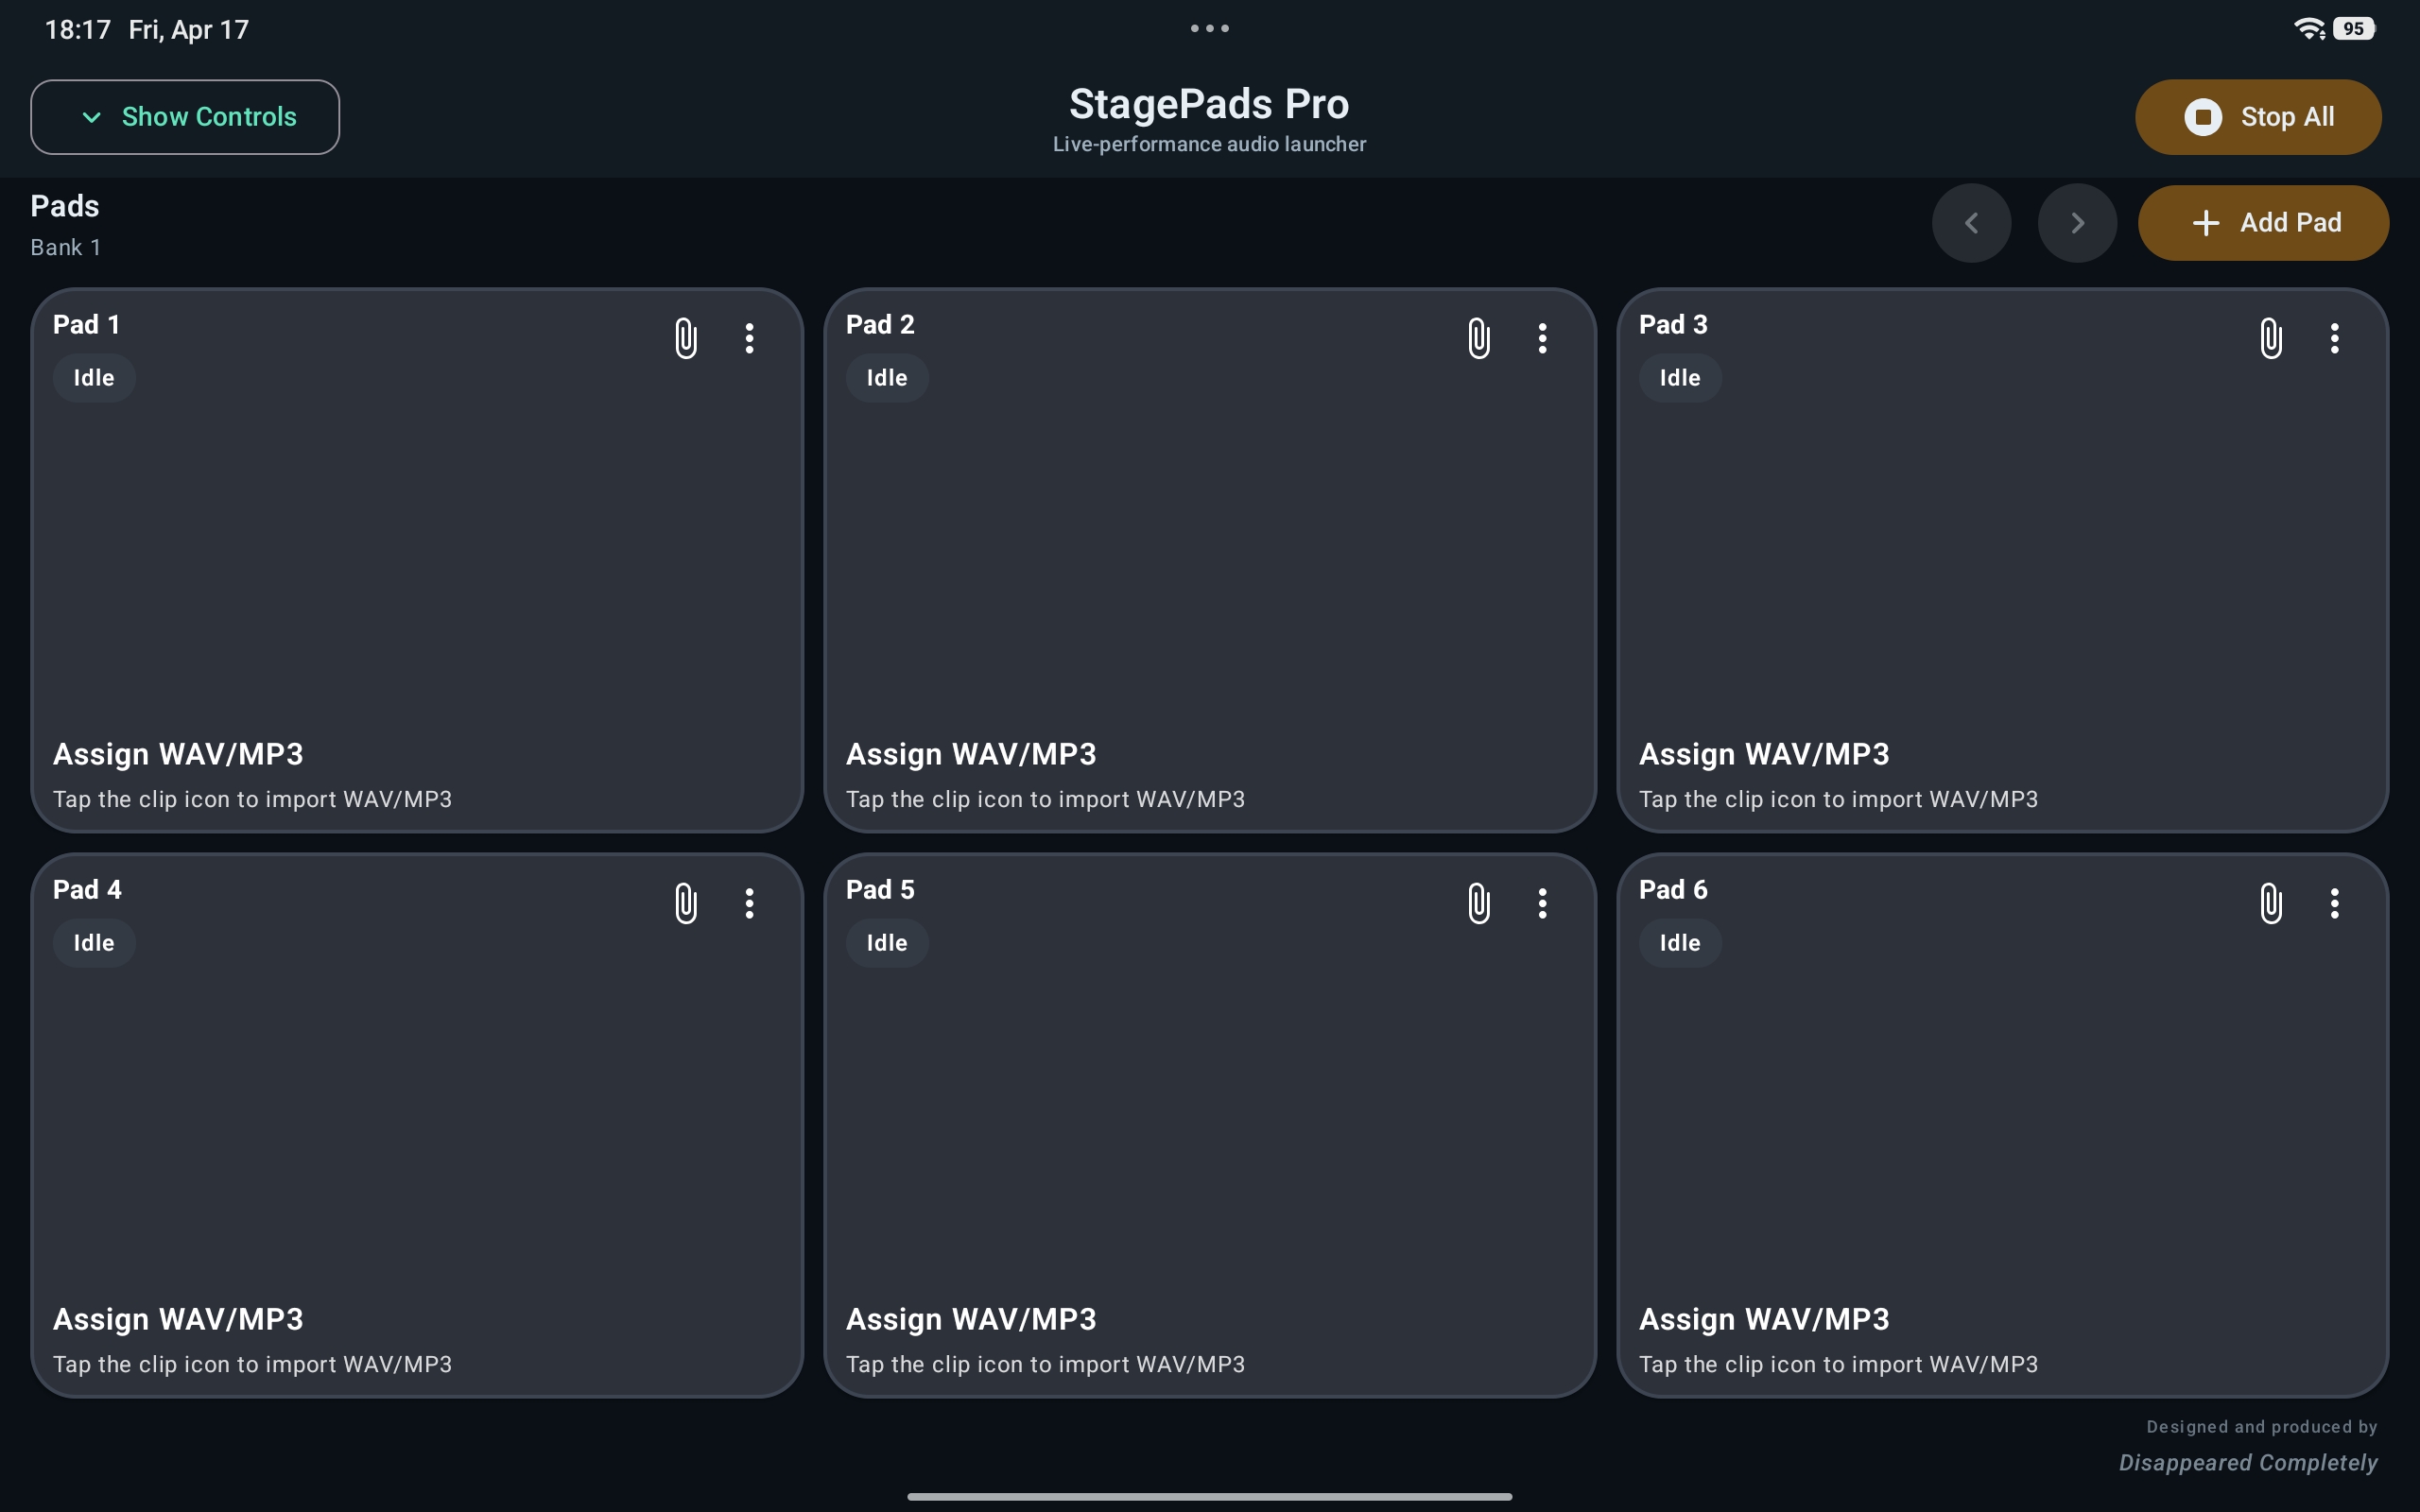Click the Idle status chip on Pad 5
Viewport: 2420px width, 1512px height.
click(887, 943)
